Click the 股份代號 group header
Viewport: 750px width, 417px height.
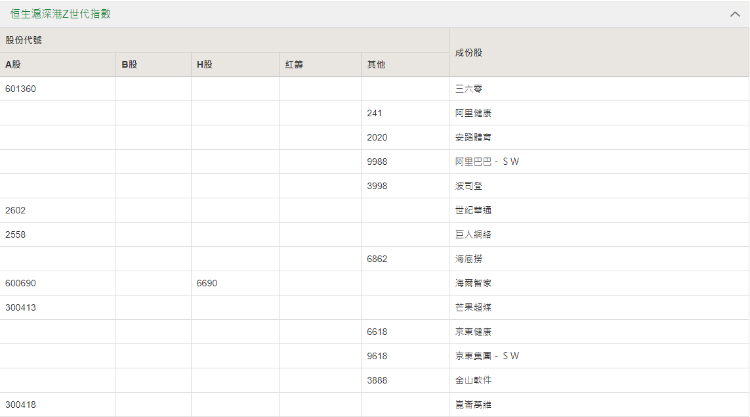(24, 40)
